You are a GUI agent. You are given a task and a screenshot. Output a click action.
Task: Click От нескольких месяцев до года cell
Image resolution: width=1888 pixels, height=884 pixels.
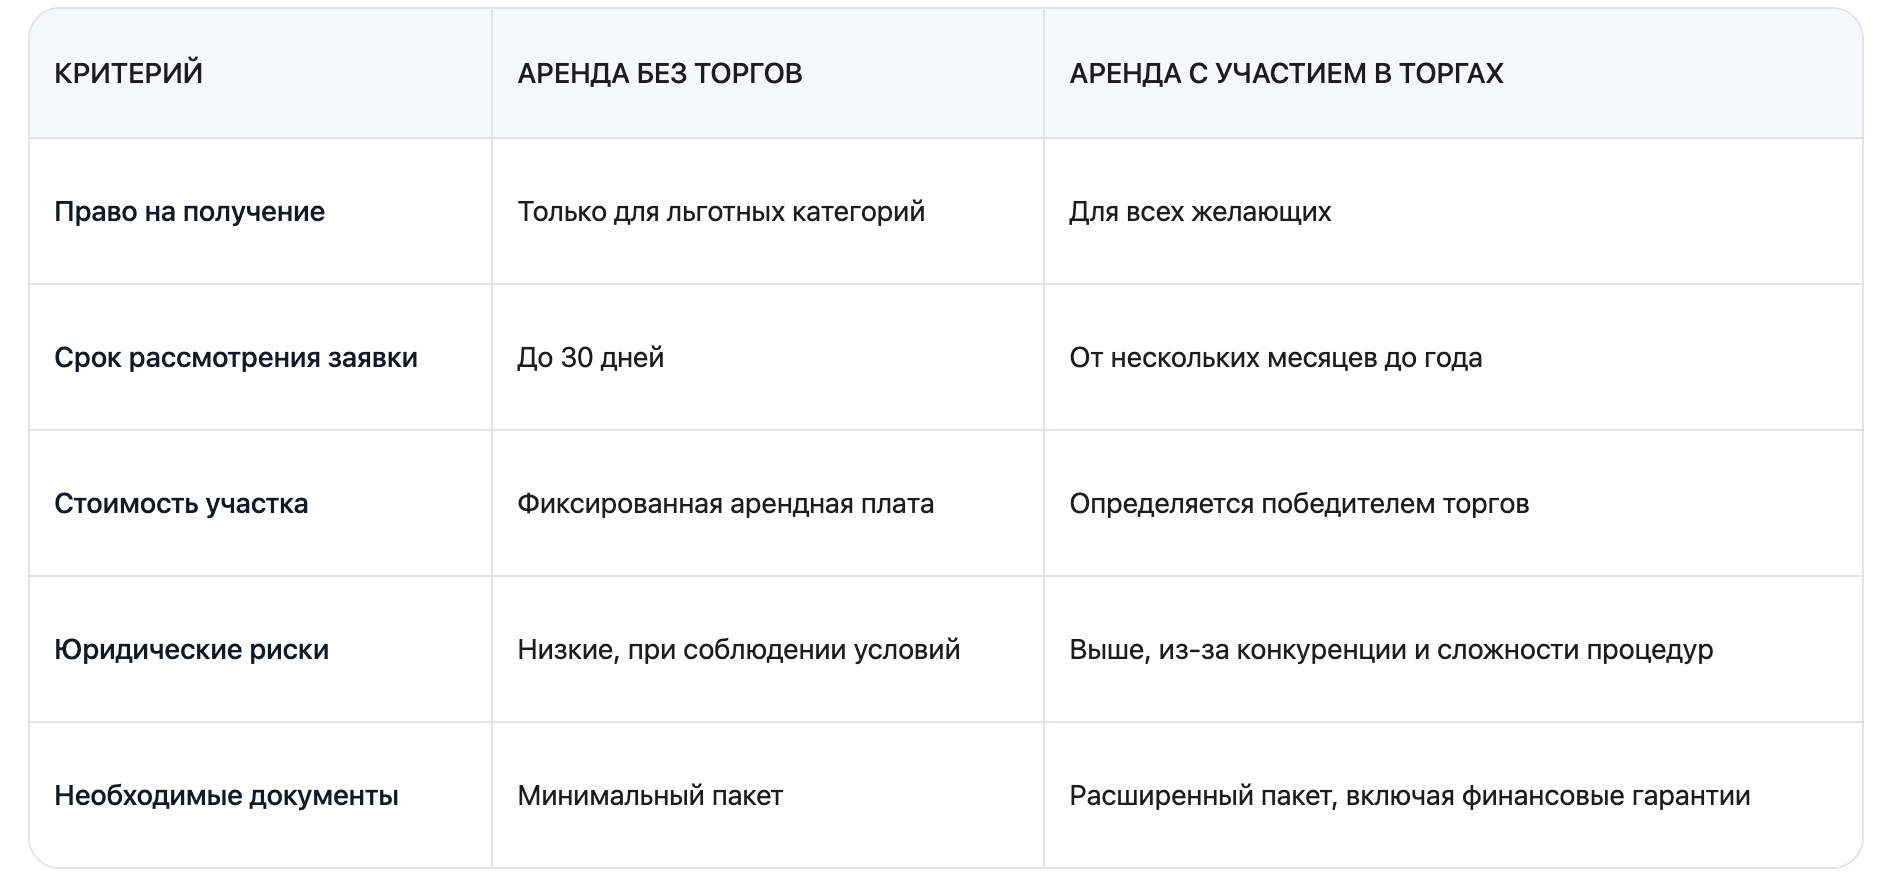pos(1276,358)
